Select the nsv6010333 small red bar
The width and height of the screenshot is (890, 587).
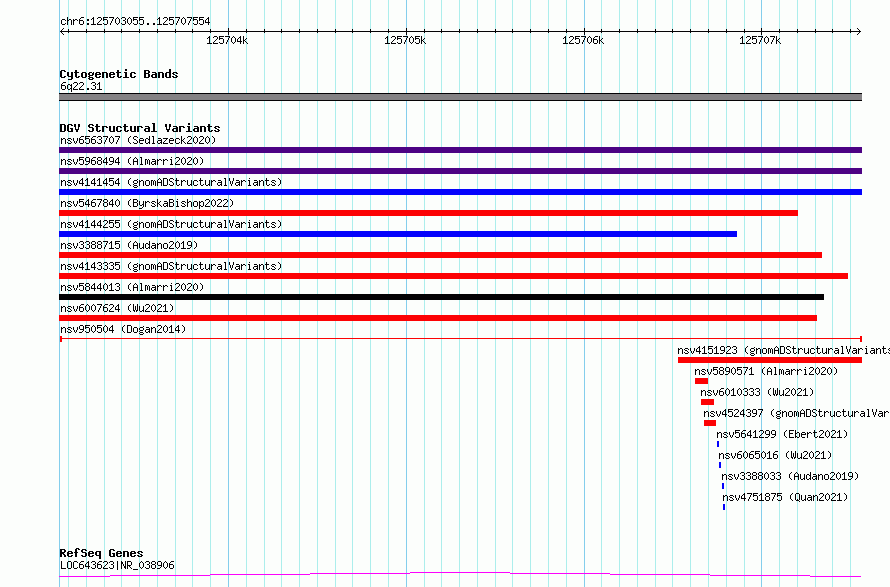point(707,402)
